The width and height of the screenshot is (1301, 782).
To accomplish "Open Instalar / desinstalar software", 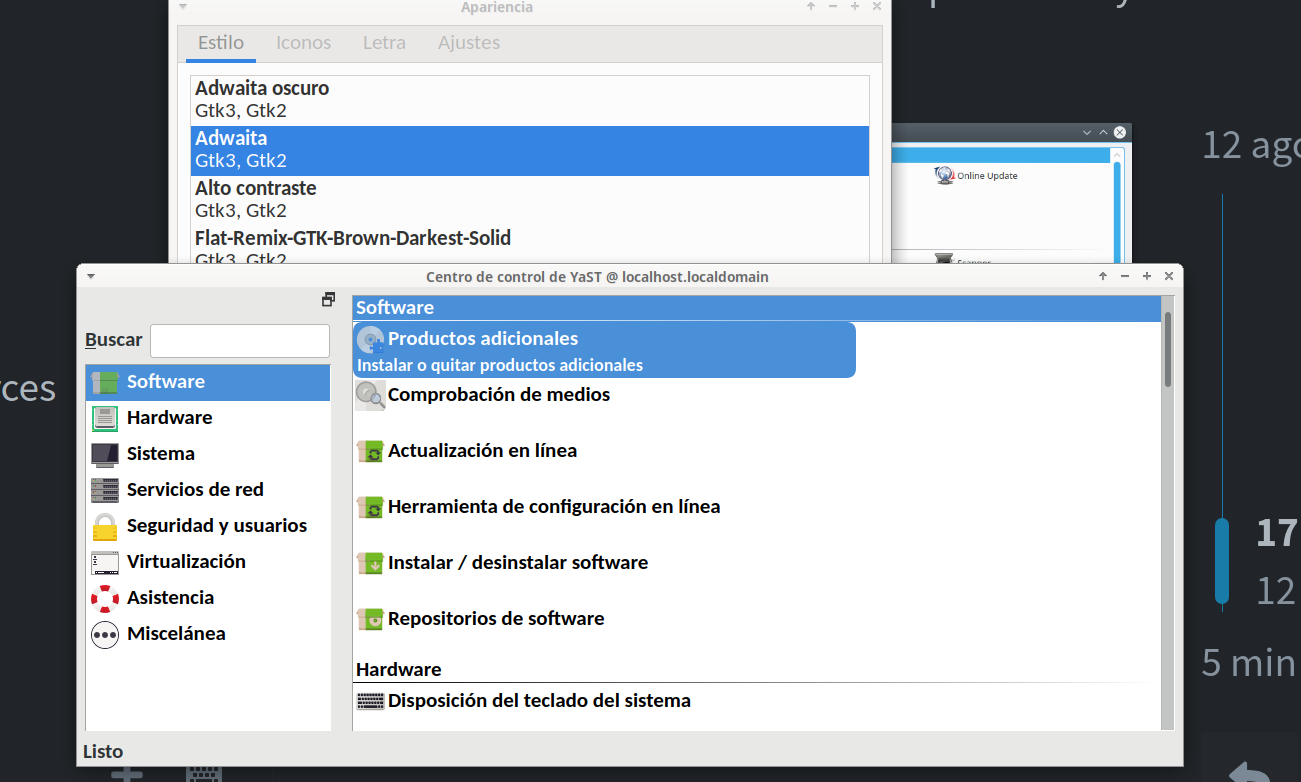I will tap(517, 563).
